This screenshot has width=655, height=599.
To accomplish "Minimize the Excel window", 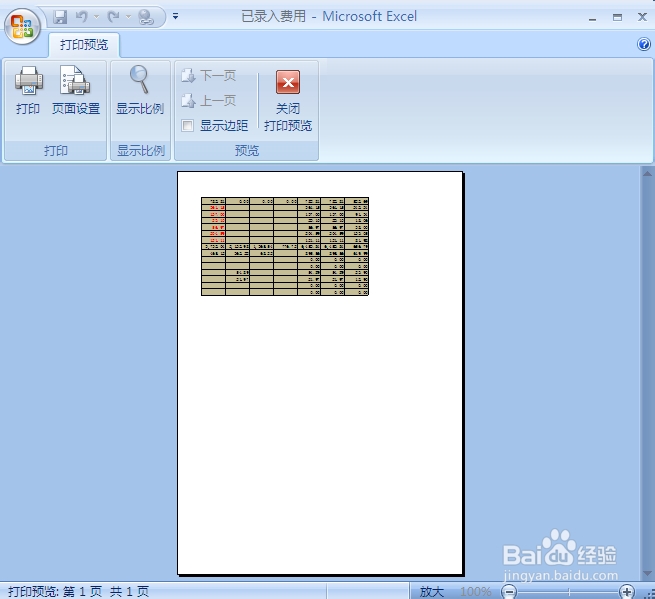I will click(592, 18).
